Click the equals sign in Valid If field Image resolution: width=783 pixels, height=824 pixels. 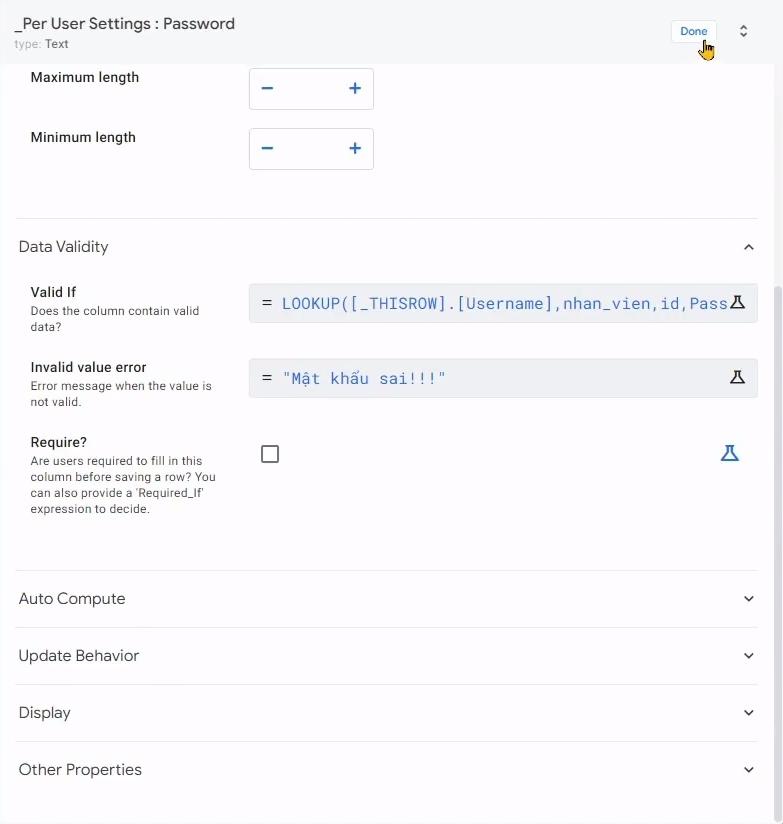265,302
